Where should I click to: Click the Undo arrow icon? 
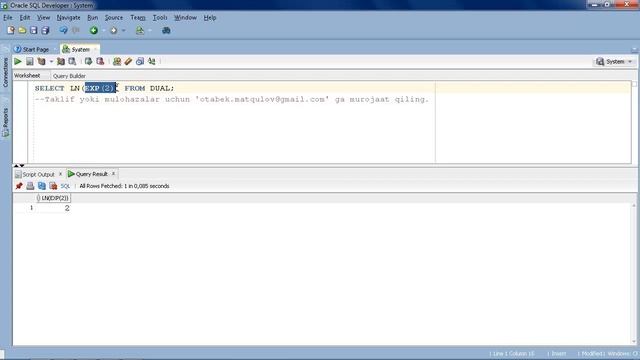(63, 30)
